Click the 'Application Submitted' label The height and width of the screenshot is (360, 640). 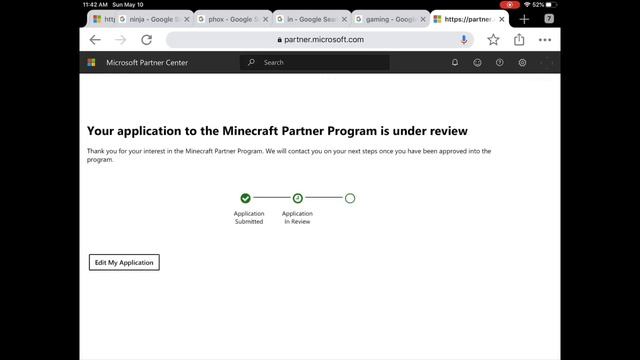[249, 218]
